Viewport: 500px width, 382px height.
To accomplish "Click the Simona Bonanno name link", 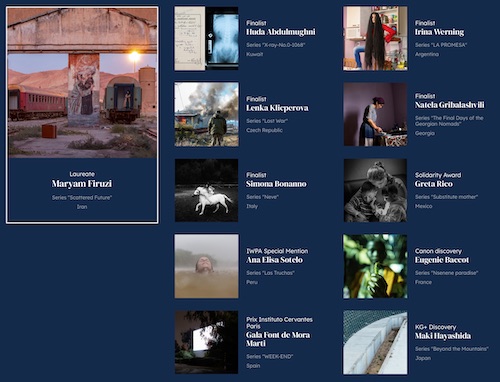I will click(x=276, y=184).
